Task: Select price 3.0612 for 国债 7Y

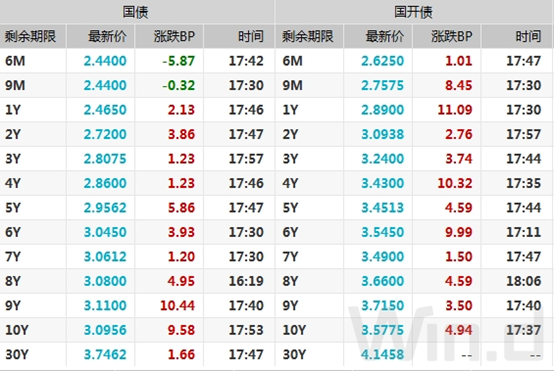Action: pyautogui.click(x=105, y=256)
